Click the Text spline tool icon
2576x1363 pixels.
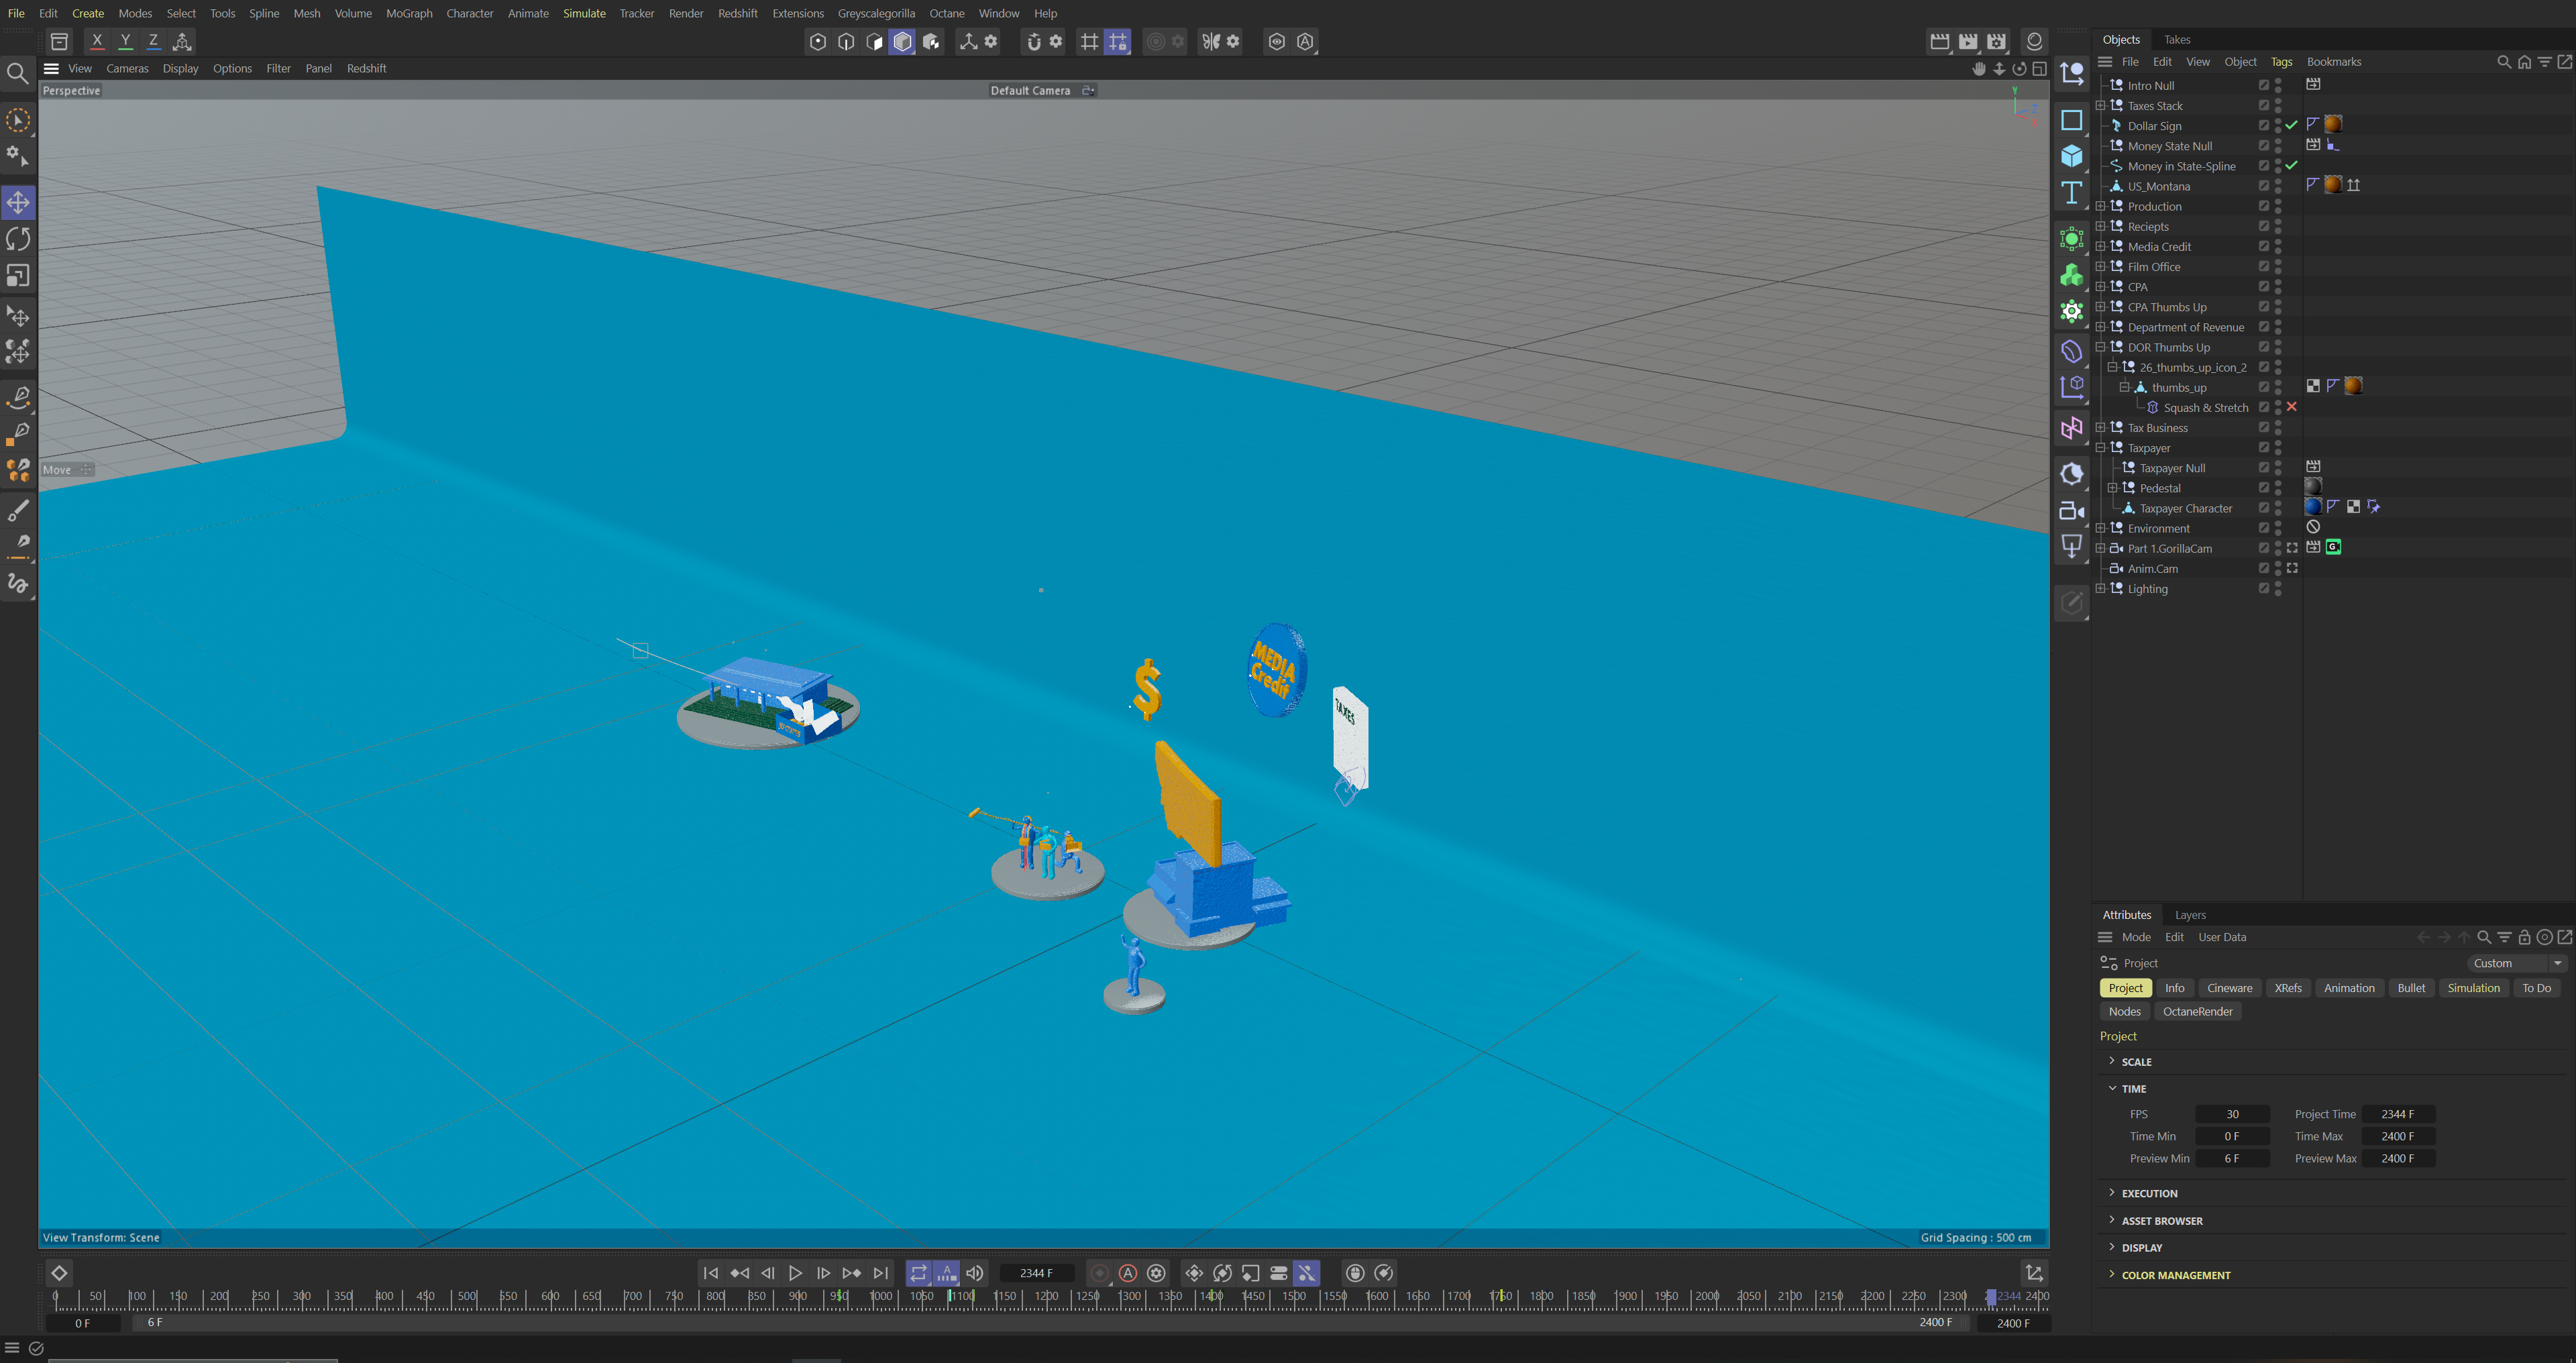(2071, 192)
